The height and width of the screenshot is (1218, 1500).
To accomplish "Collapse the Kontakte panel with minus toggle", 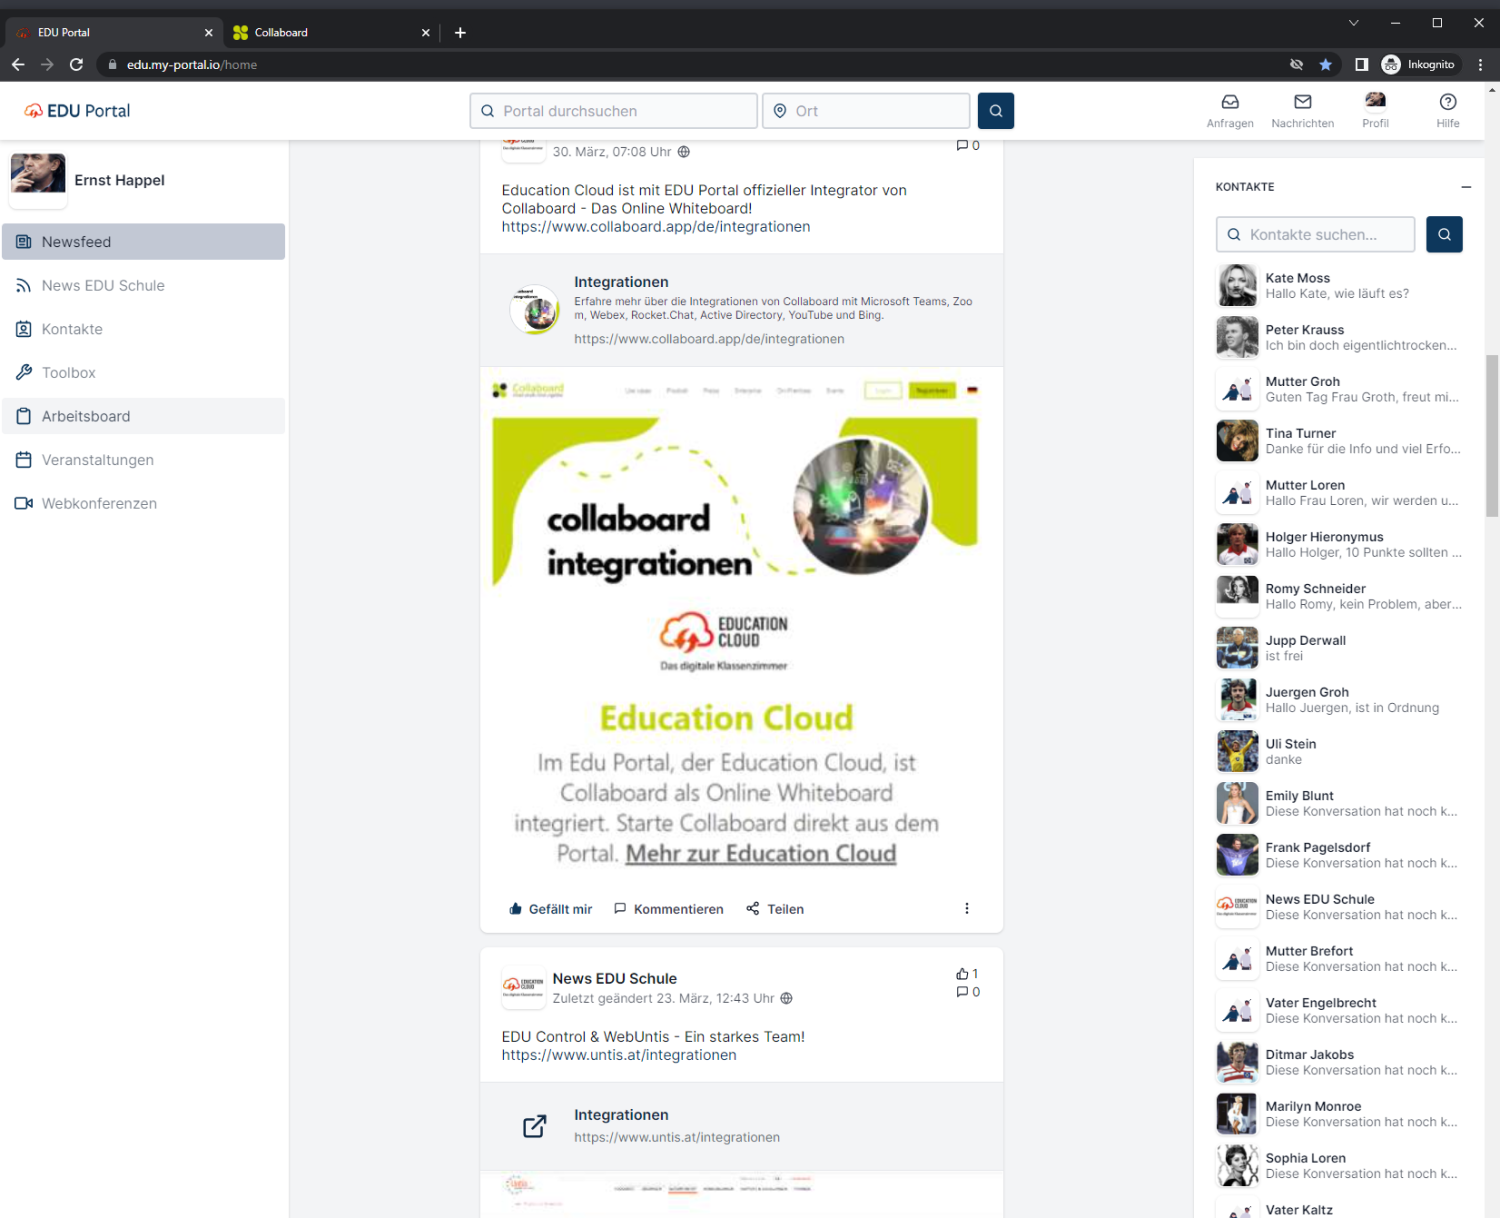I will tap(1466, 187).
